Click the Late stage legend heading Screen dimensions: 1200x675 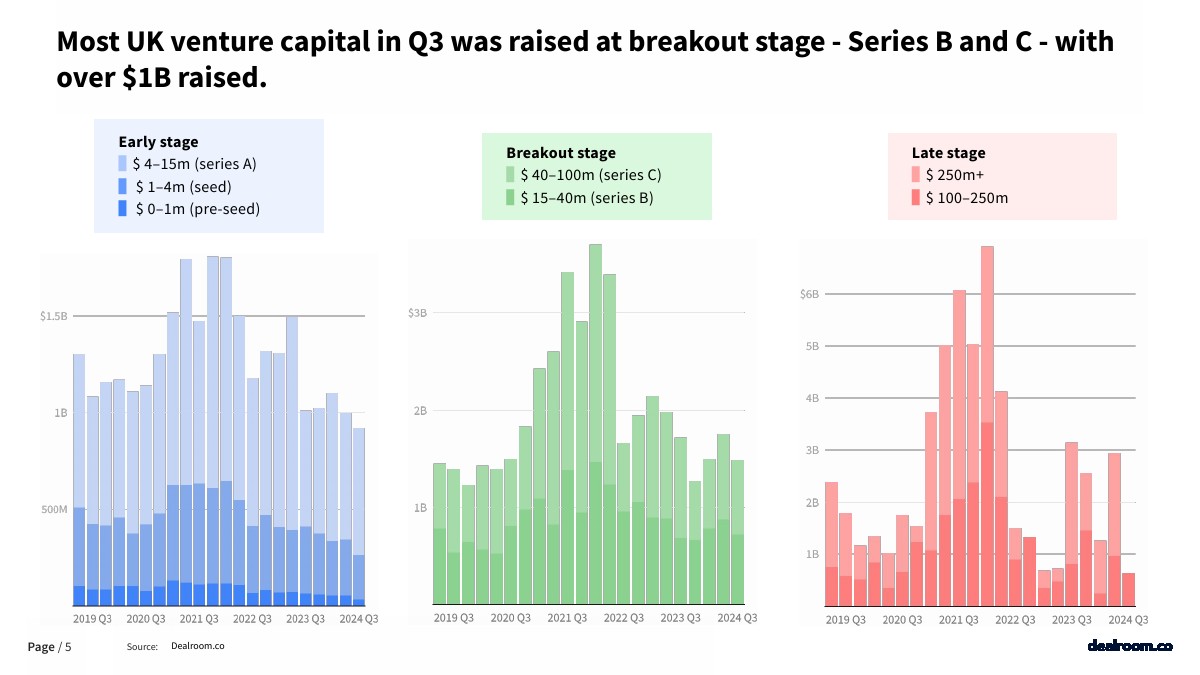(948, 153)
